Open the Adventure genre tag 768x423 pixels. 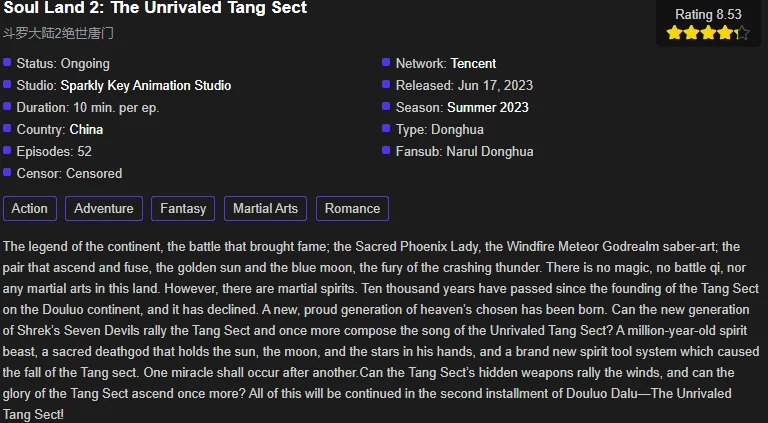tap(104, 209)
